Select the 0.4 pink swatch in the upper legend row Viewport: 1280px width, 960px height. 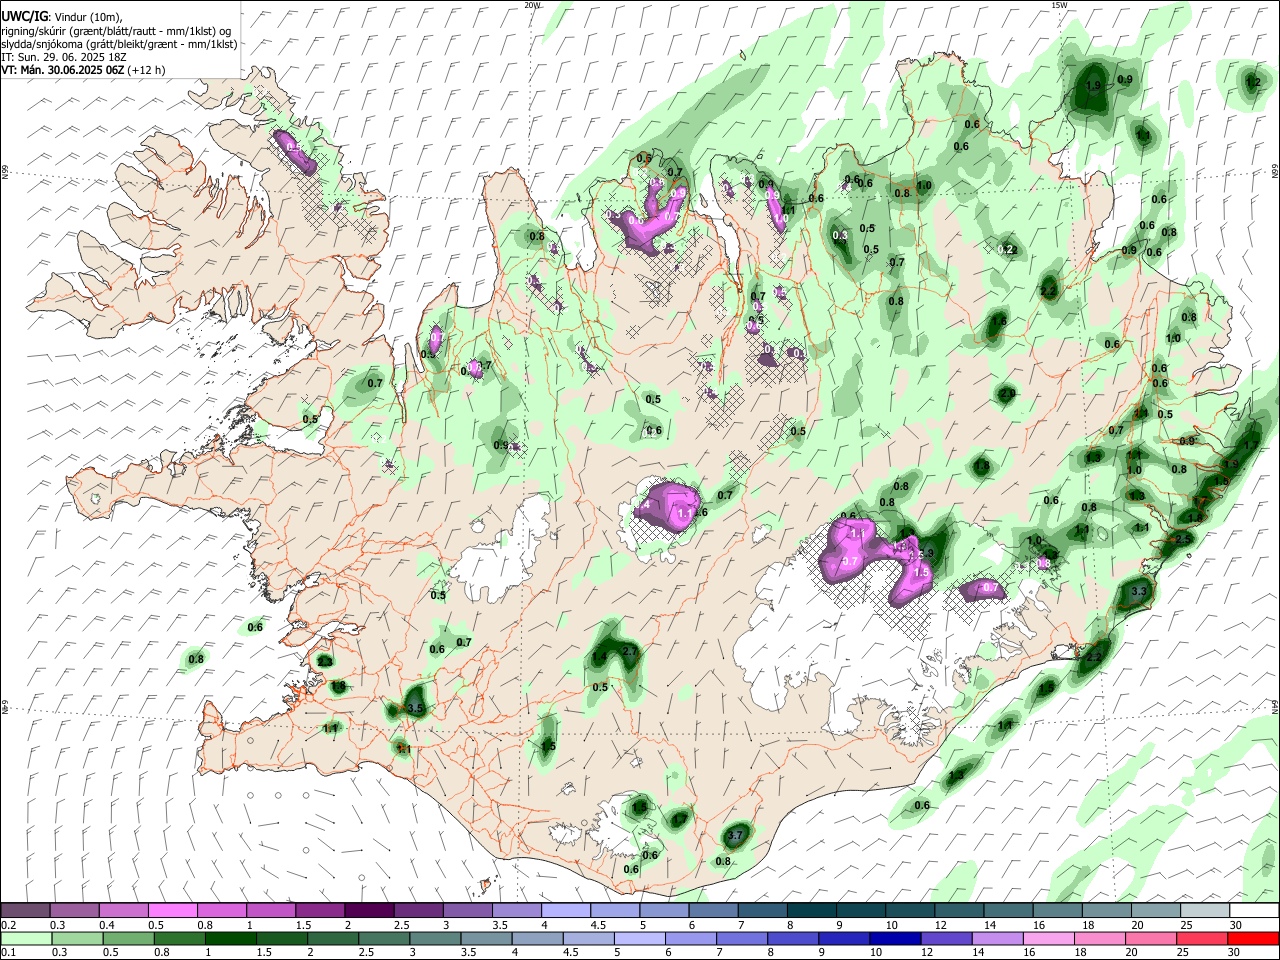(123, 910)
